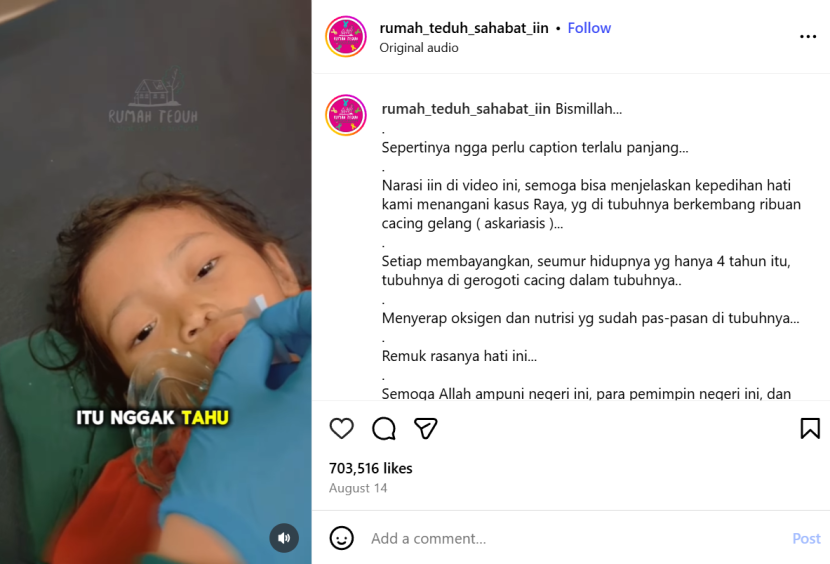The height and width of the screenshot is (564, 830).
Task: Open the three-dot more options menu
Action: (808, 37)
